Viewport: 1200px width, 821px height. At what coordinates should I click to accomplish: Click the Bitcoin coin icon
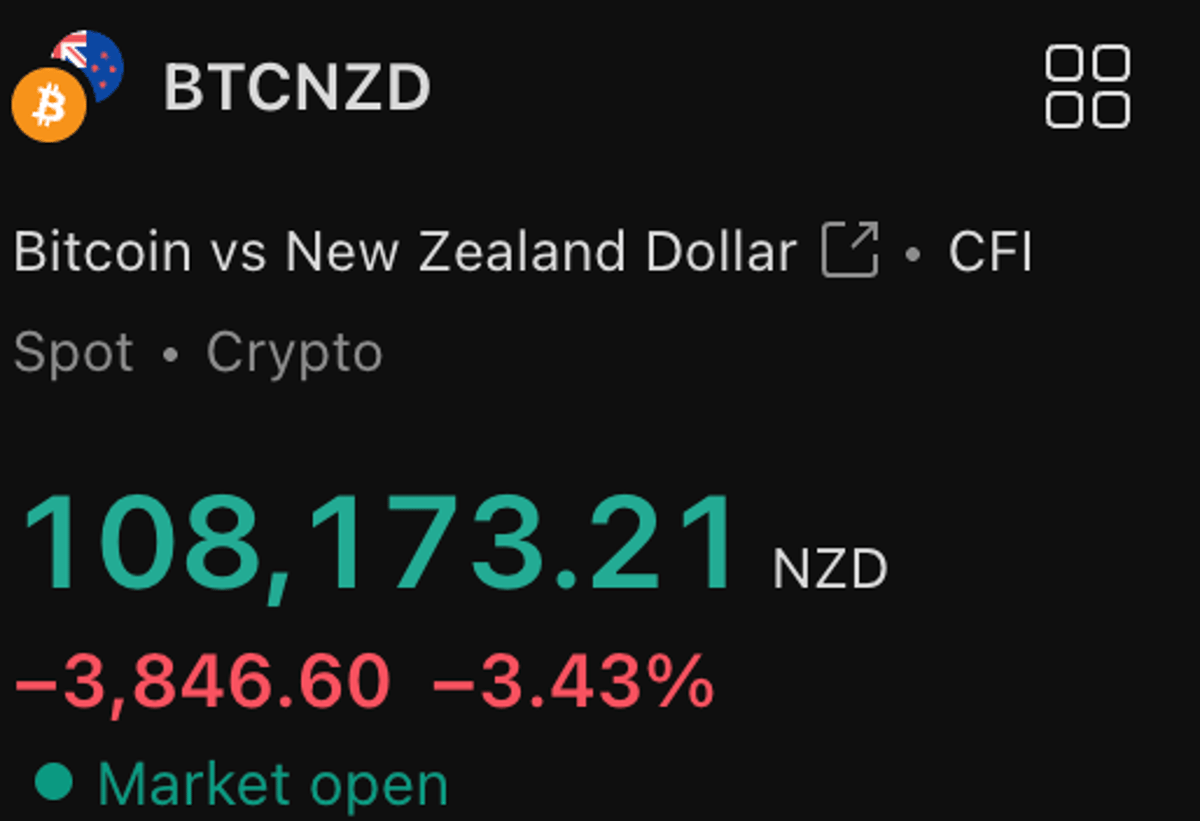point(48,104)
